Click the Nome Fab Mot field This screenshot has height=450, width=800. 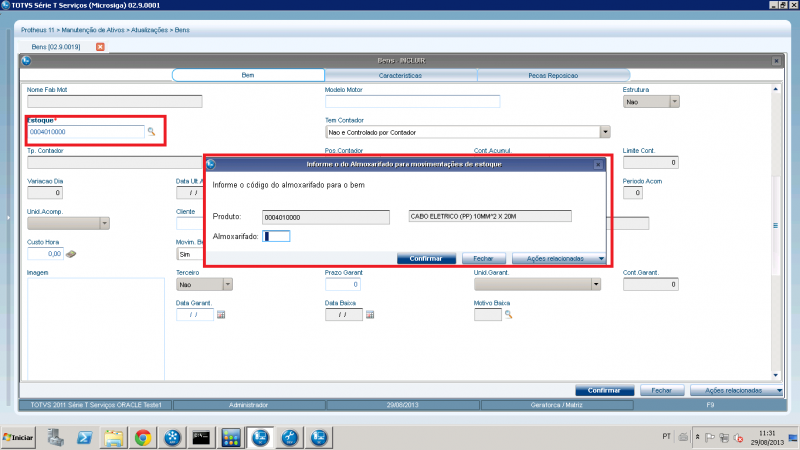click(x=115, y=102)
